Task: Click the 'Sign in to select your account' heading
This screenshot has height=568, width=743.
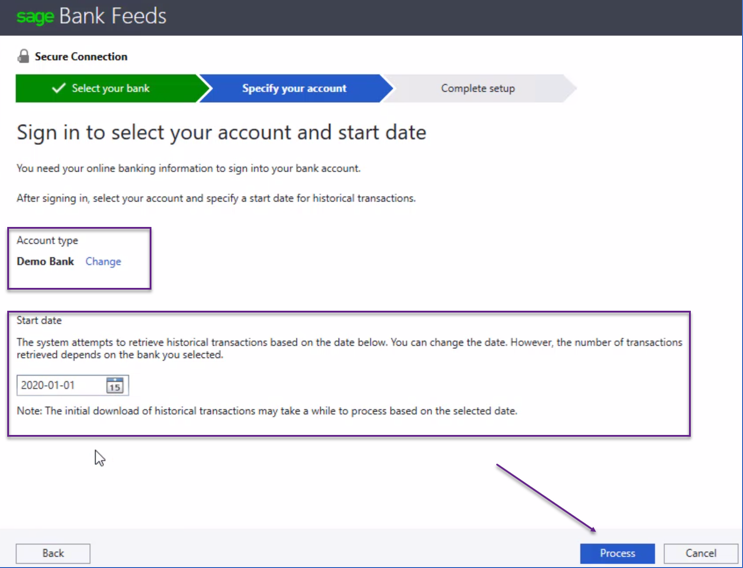Action: tap(221, 133)
